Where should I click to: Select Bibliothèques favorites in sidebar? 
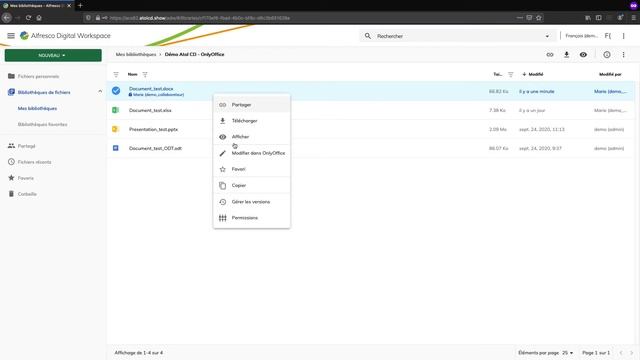pyautogui.click(x=42, y=124)
